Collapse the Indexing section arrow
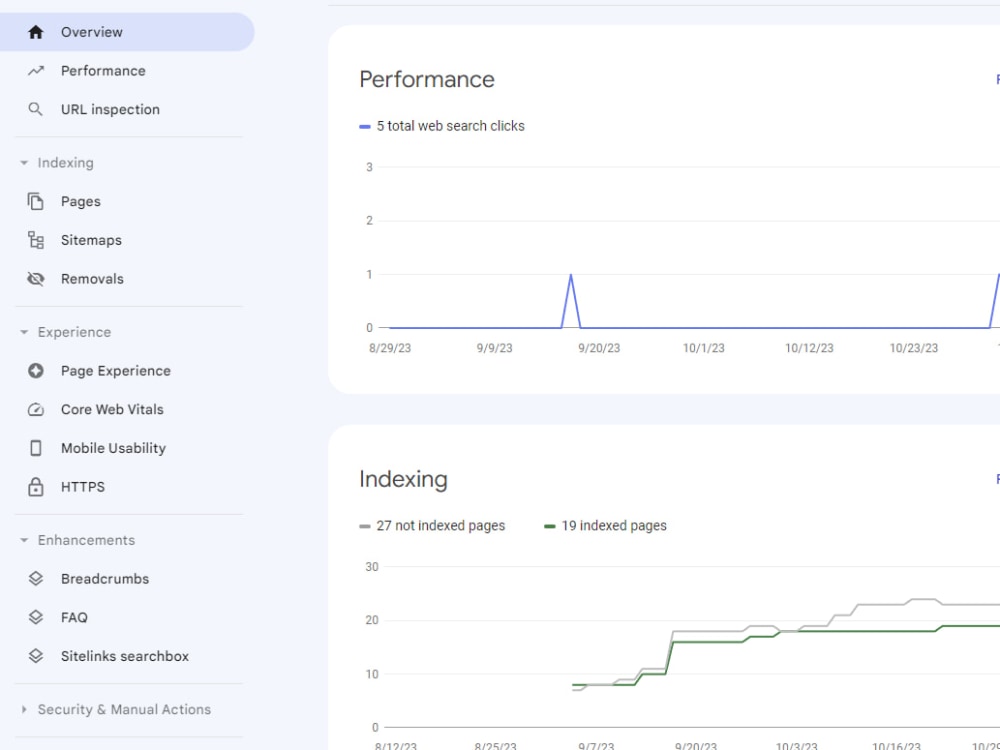Image resolution: width=1000 pixels, height=750 pixels. pyautogui.click(x=24, y=163)
